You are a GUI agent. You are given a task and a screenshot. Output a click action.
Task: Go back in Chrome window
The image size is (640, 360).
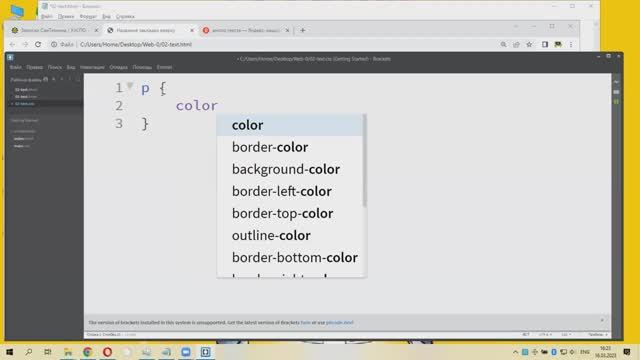pyautogui.click(x=12, y=44)
